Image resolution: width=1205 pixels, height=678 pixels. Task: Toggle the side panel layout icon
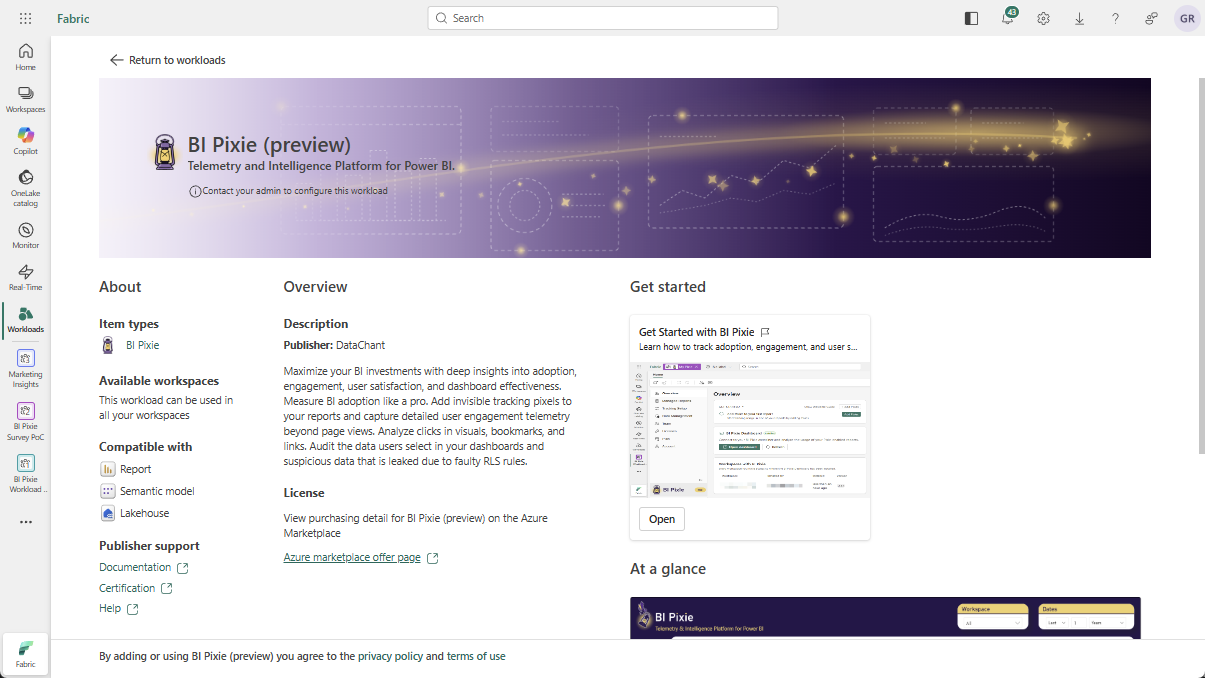point(971,18)
